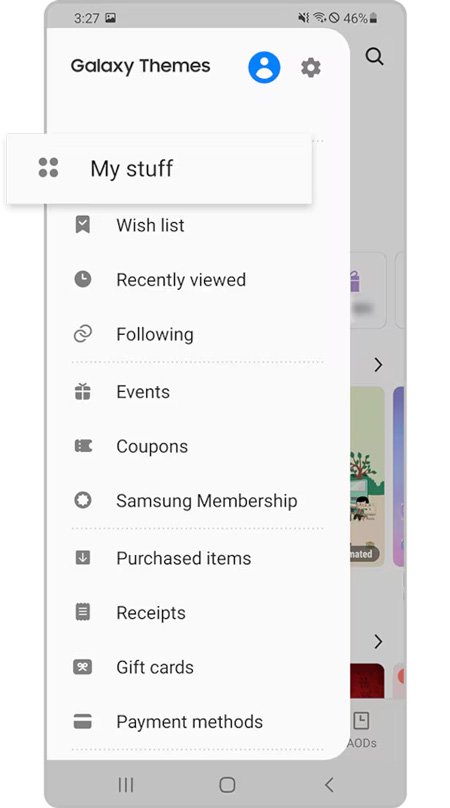Image resolution: width=450 pixels, height=808 pixels.
Task: Tap the Recently viewed clock icon
Action: click(x=82, y=279)
